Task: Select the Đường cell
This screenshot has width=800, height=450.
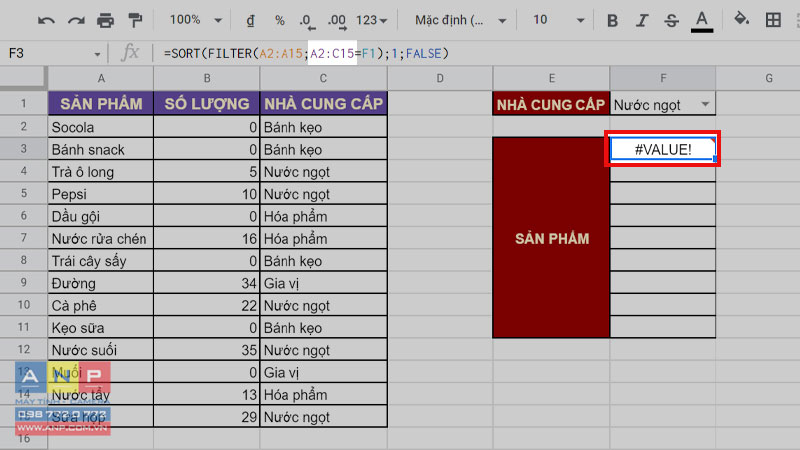Action: [101, 283]
